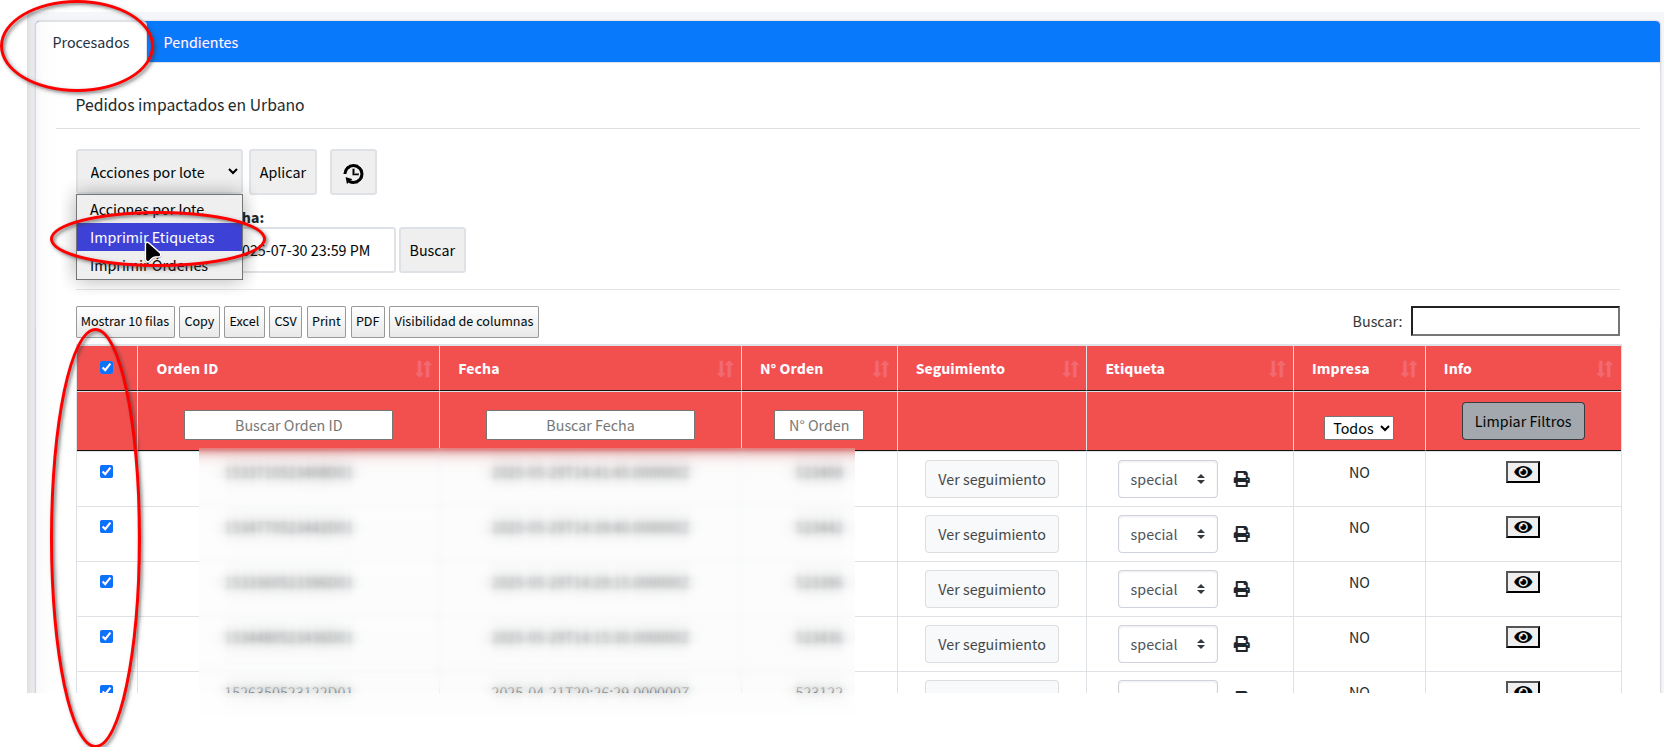Screen dimensions: 1664x747
Task: Click the Limpiar Filtros button
Action: (x=1522, y=422)
